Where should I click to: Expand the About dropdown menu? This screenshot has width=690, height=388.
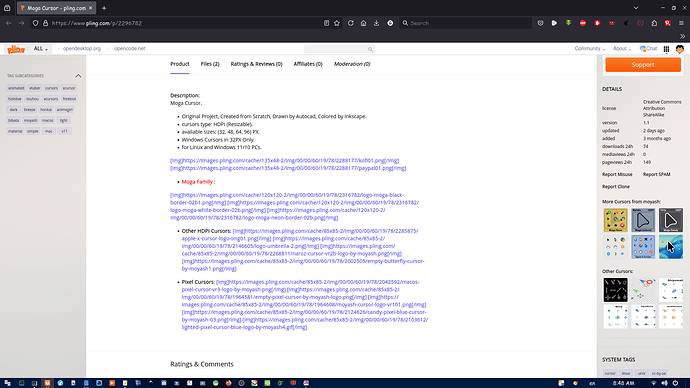(622, 49)
